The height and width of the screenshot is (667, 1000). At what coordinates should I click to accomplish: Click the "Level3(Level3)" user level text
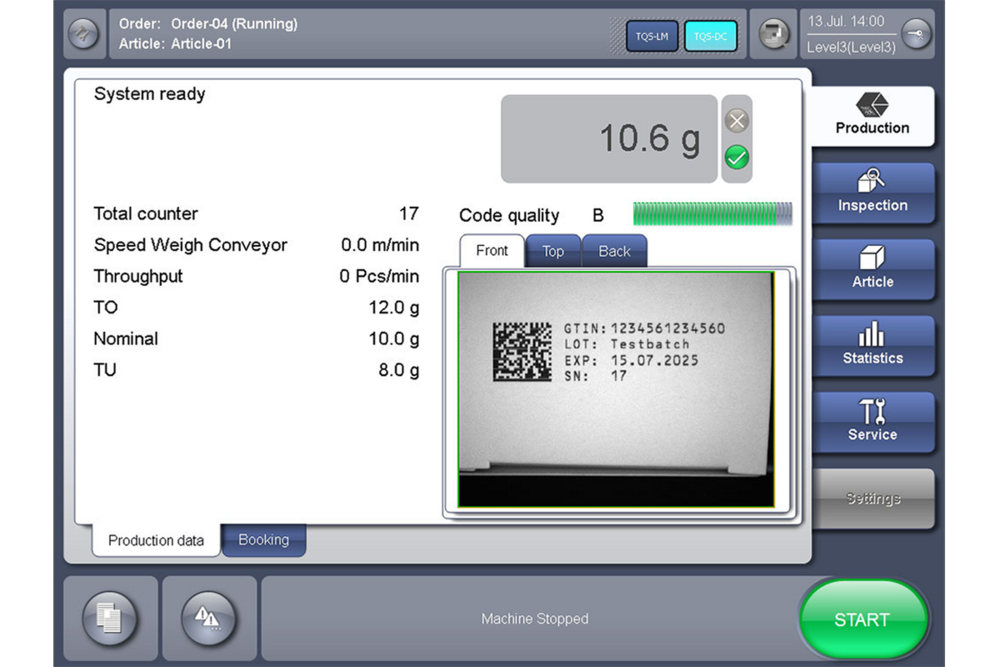pyautogui.click(x=851, y=47)
